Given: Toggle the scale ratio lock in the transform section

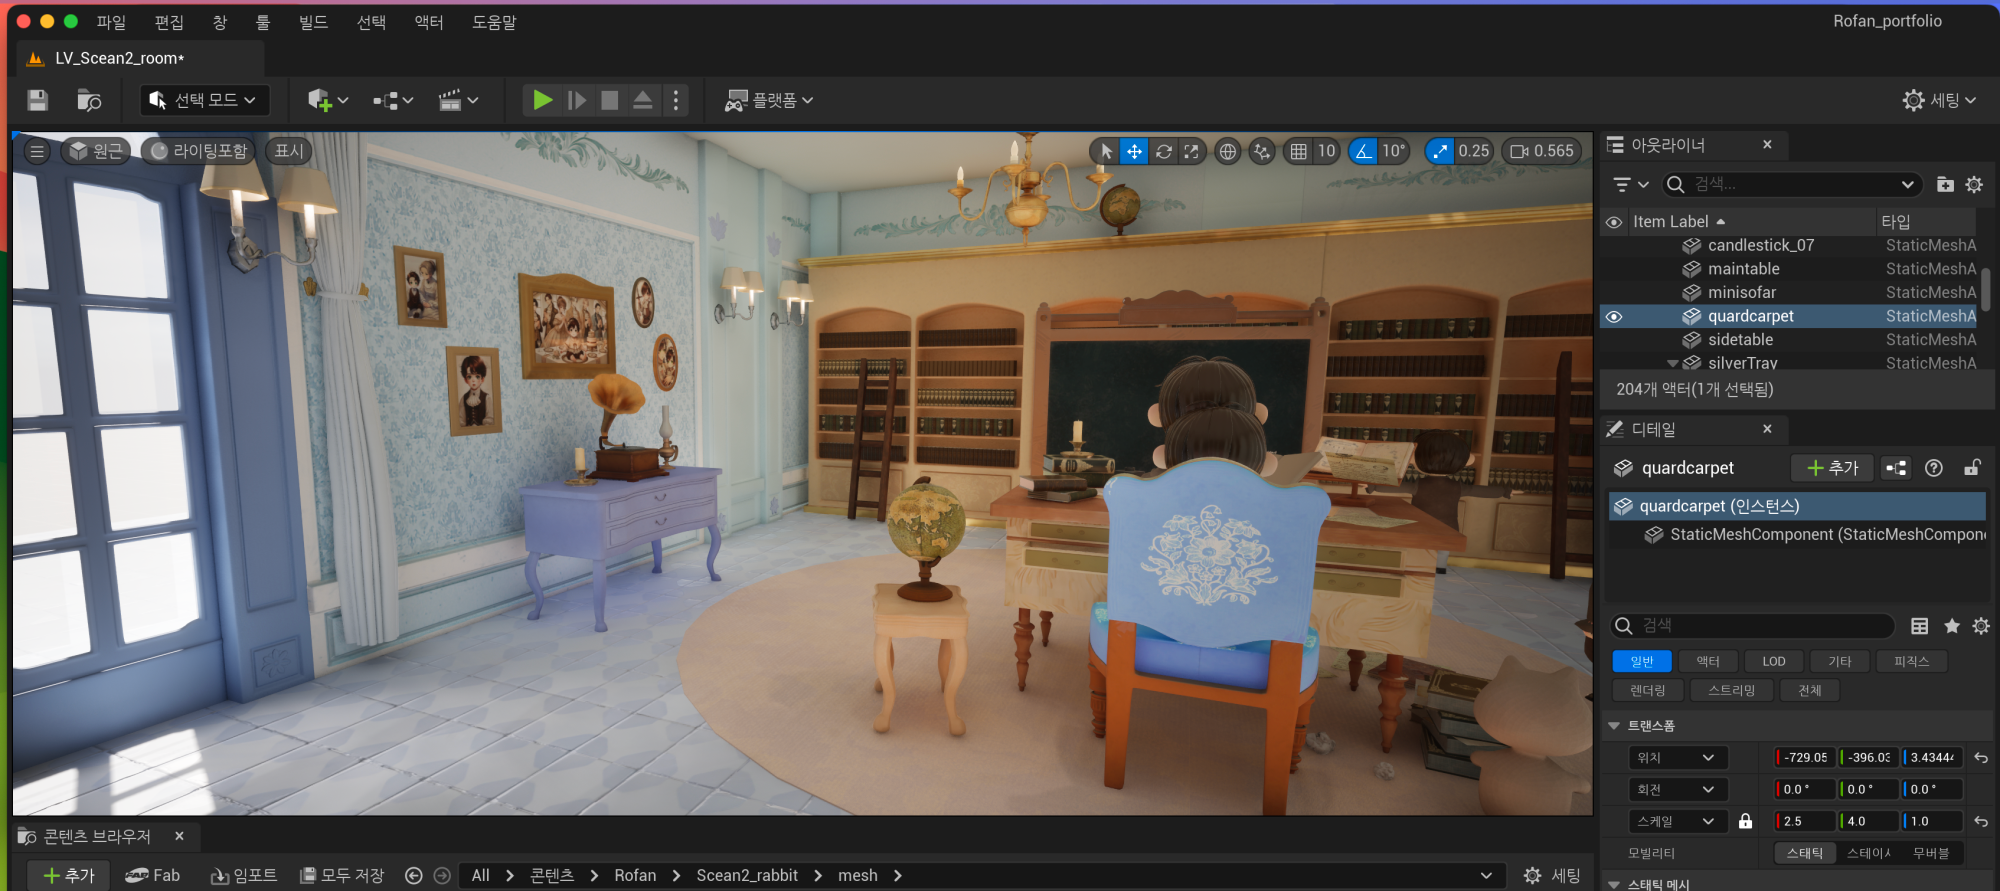Looking at the screenshot, I should [x=1745, y=821].
